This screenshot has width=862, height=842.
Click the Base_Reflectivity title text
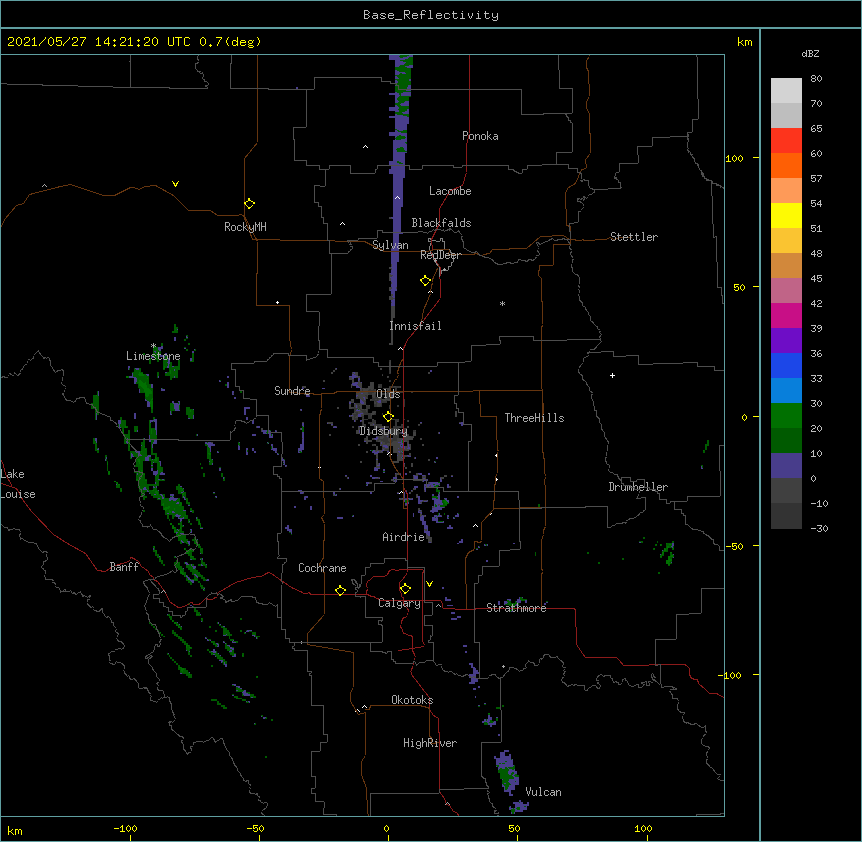pos(431,15)
